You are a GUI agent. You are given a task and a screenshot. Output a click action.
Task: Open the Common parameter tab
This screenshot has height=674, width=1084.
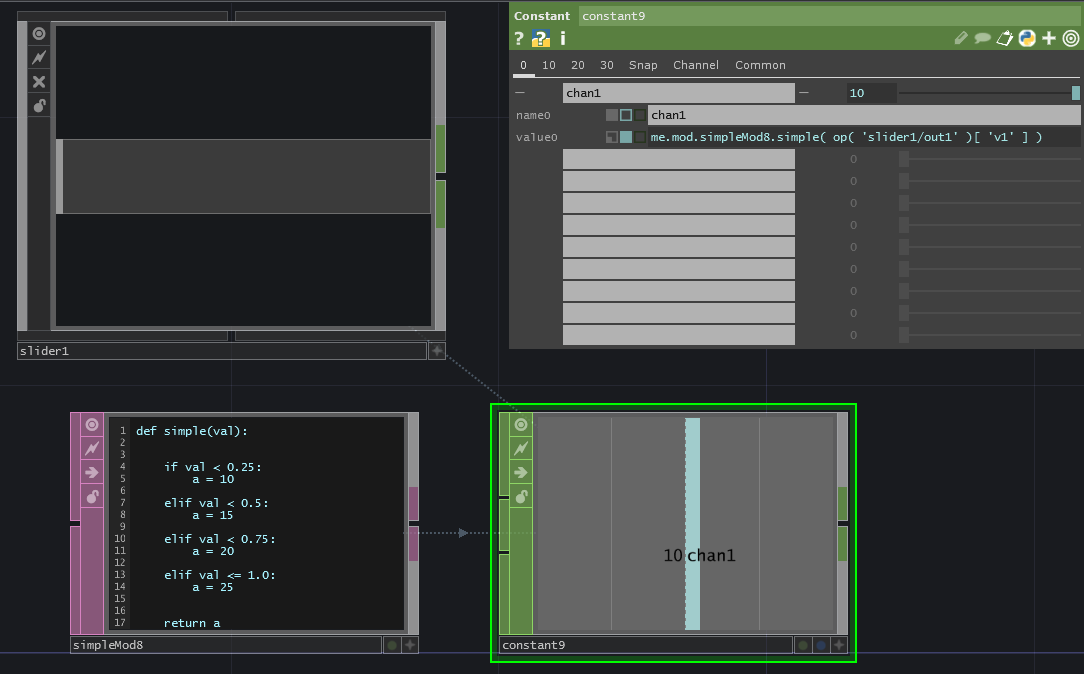tap(760, 65)
